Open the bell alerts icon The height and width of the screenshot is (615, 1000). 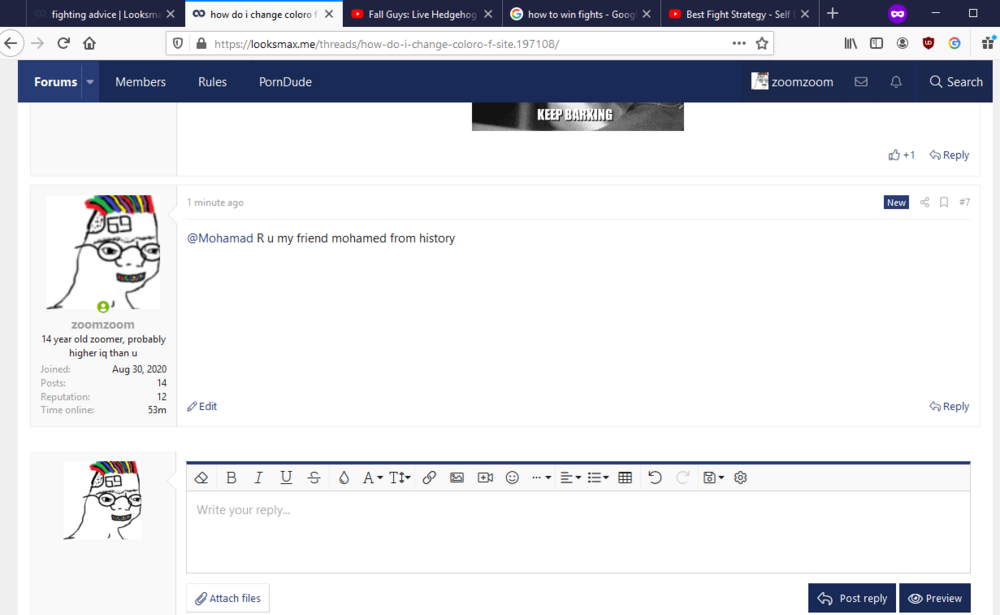pyautogui.click(x=896, y=82)
